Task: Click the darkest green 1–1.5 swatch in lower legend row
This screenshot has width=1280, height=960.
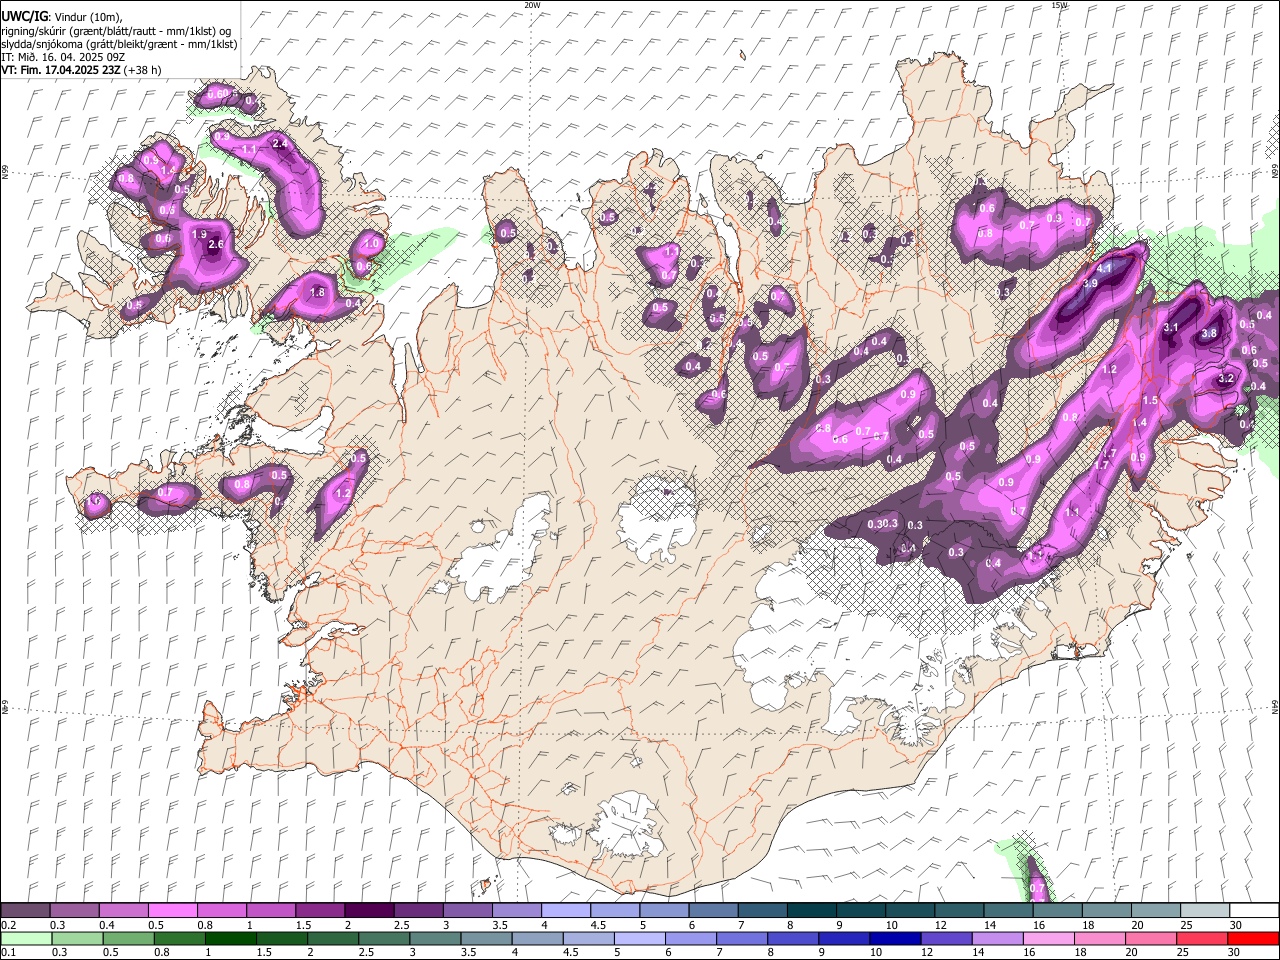Action: pyautogui.click(x=231, y=939)
